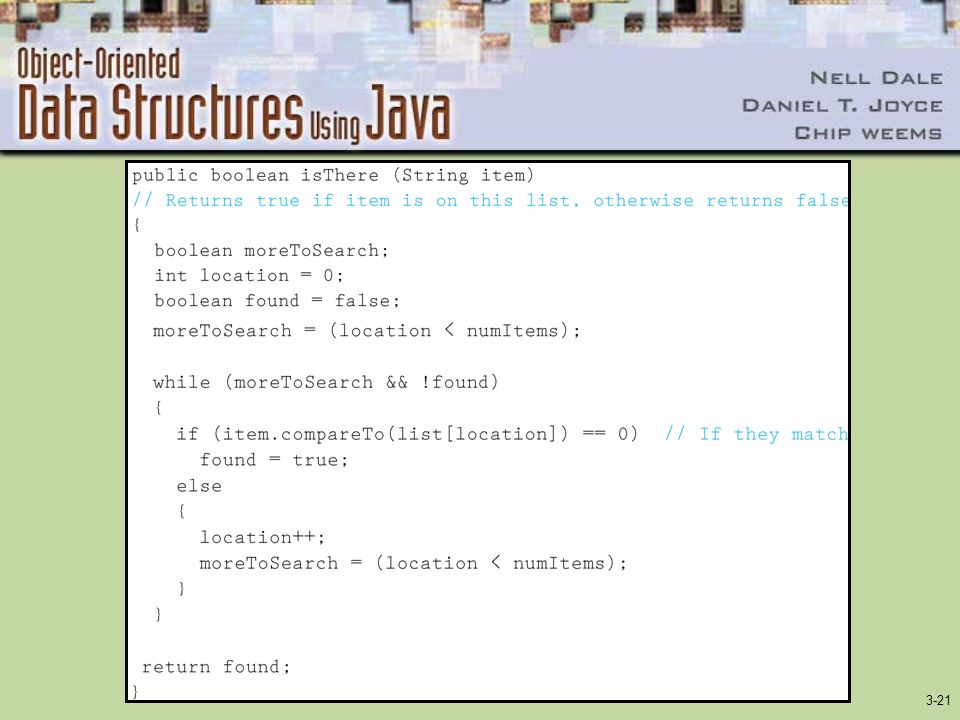The width and height of the screenshot is (960, 720).
Task: Select author name 'Chip Weems'
Action: tap(868, 133)
